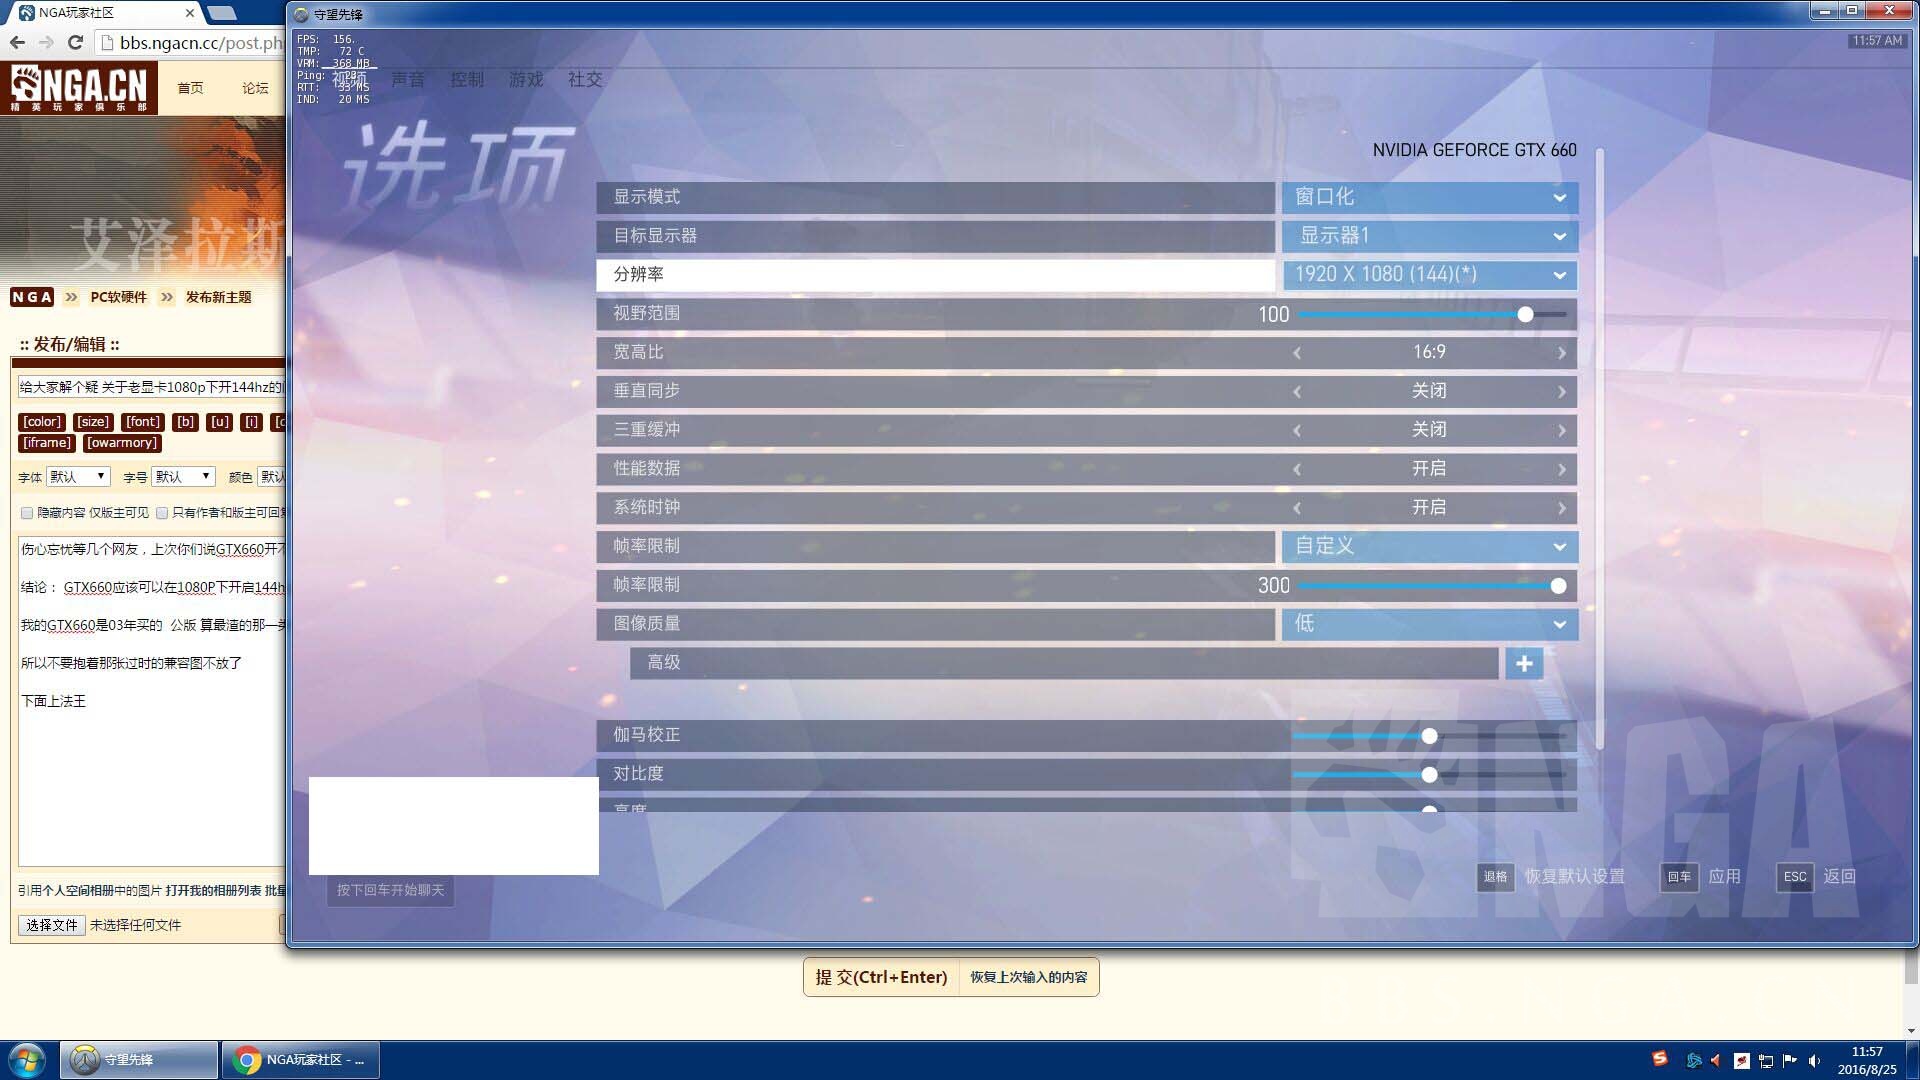
Task: Click the post title input field
Action: pyautogui.click(x=151, y=387)
